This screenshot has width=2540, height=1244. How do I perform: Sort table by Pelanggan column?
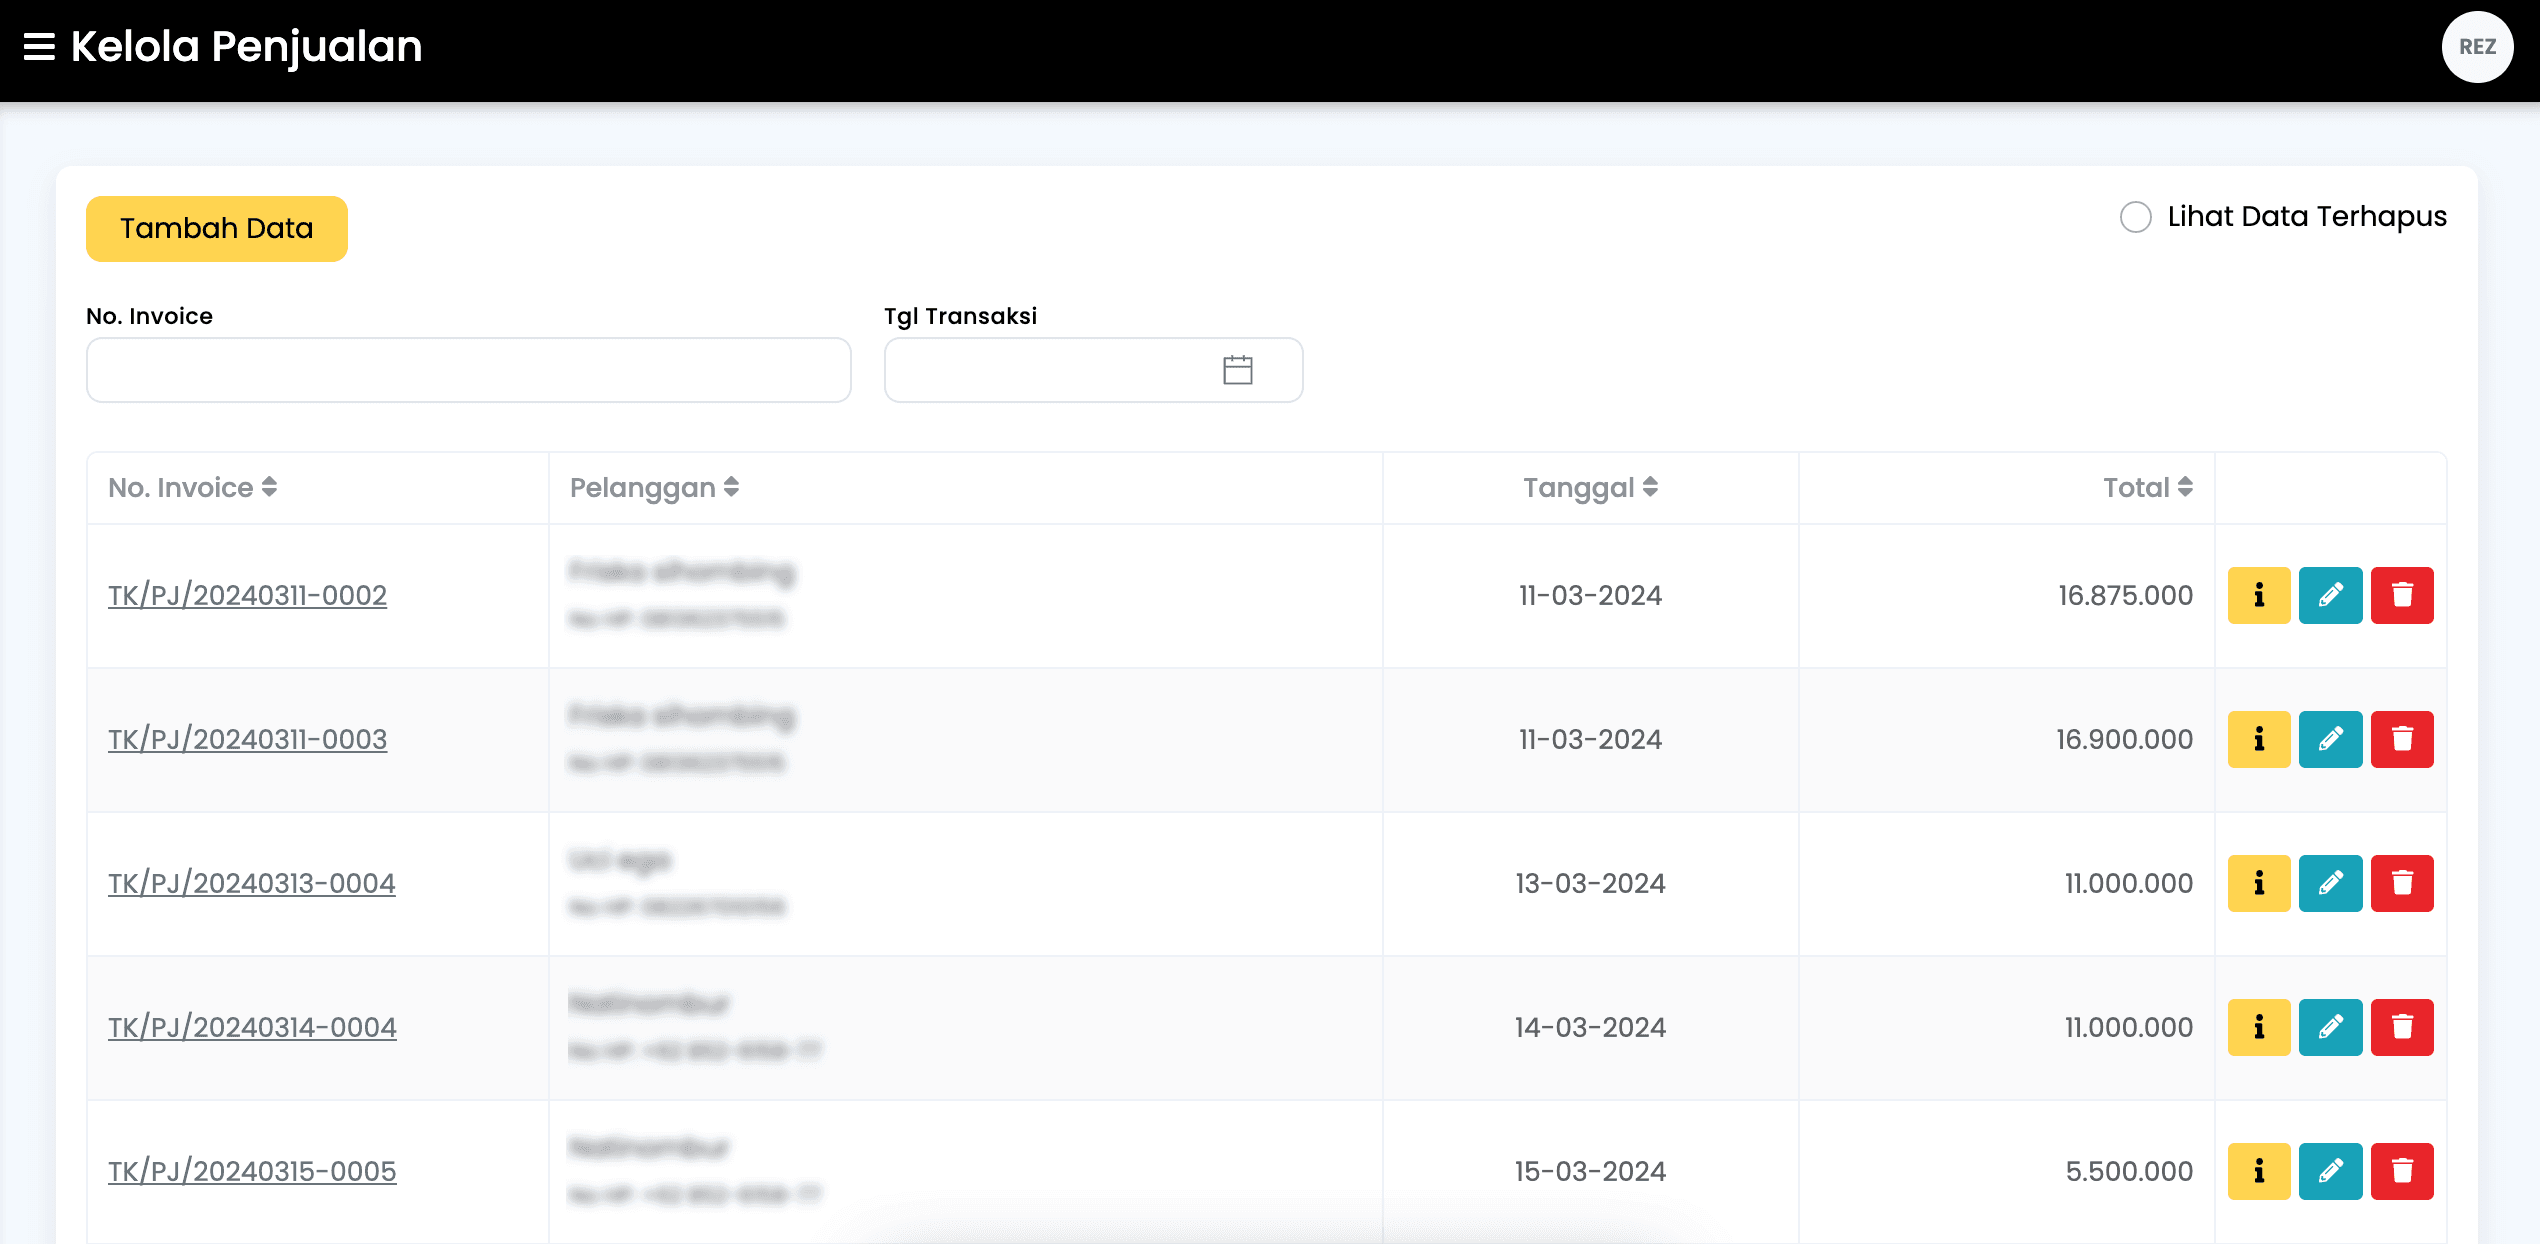(654, 488)
